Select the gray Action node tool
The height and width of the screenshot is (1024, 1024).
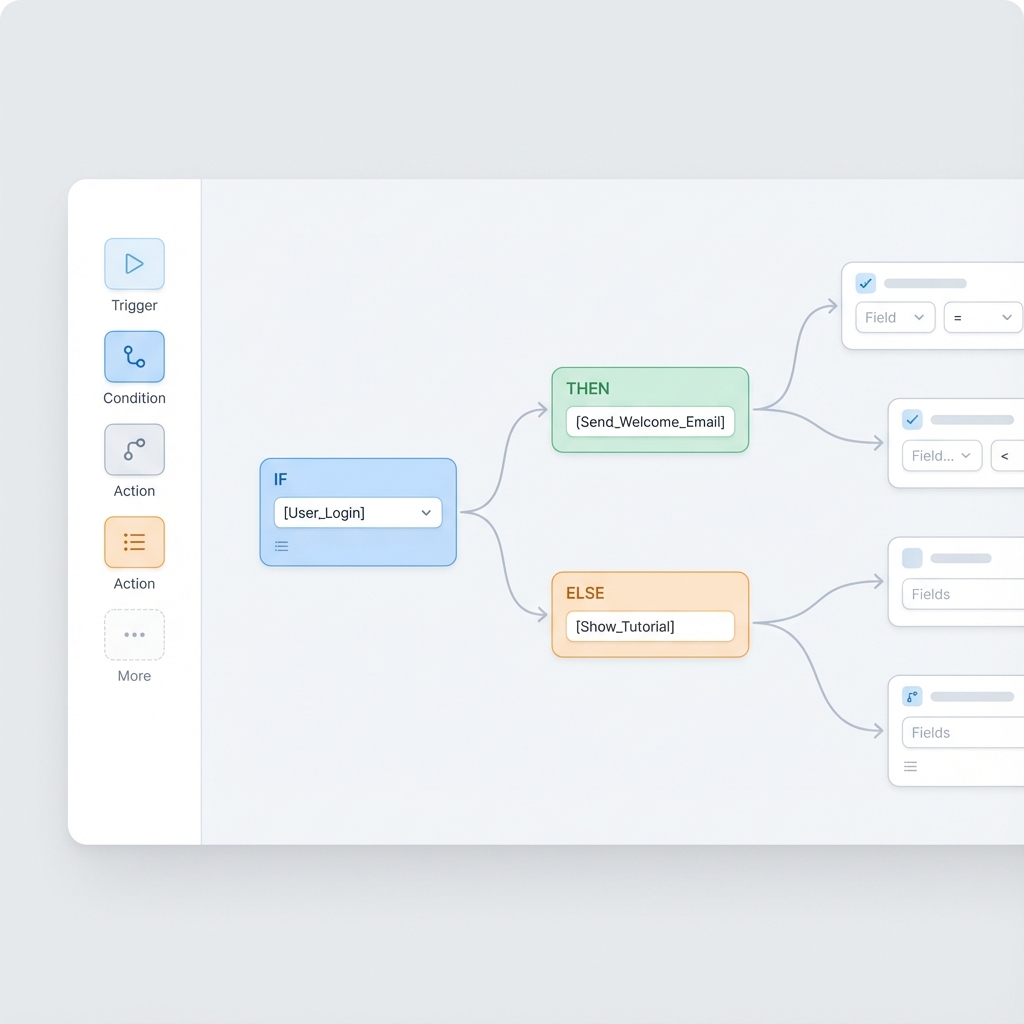133,449
